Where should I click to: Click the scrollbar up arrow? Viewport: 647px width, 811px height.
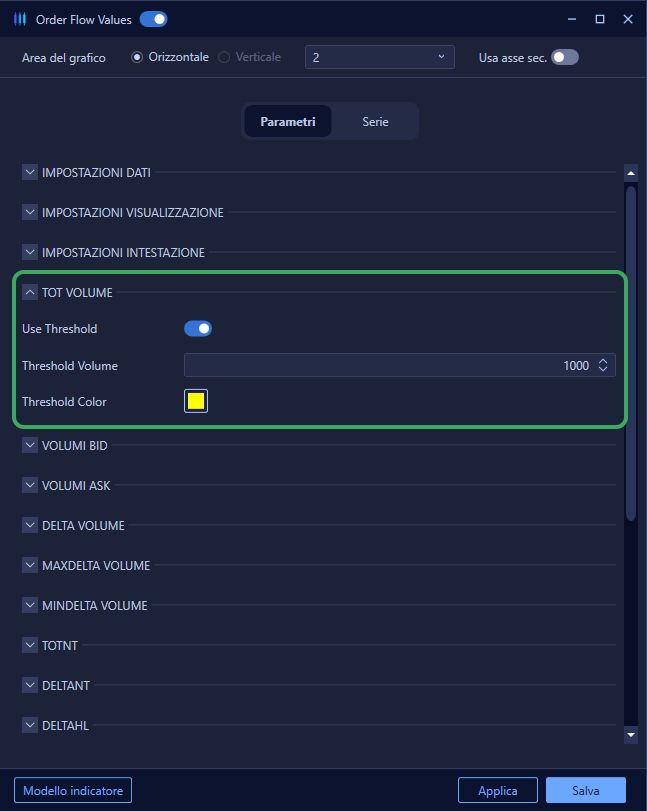(631, 173)
